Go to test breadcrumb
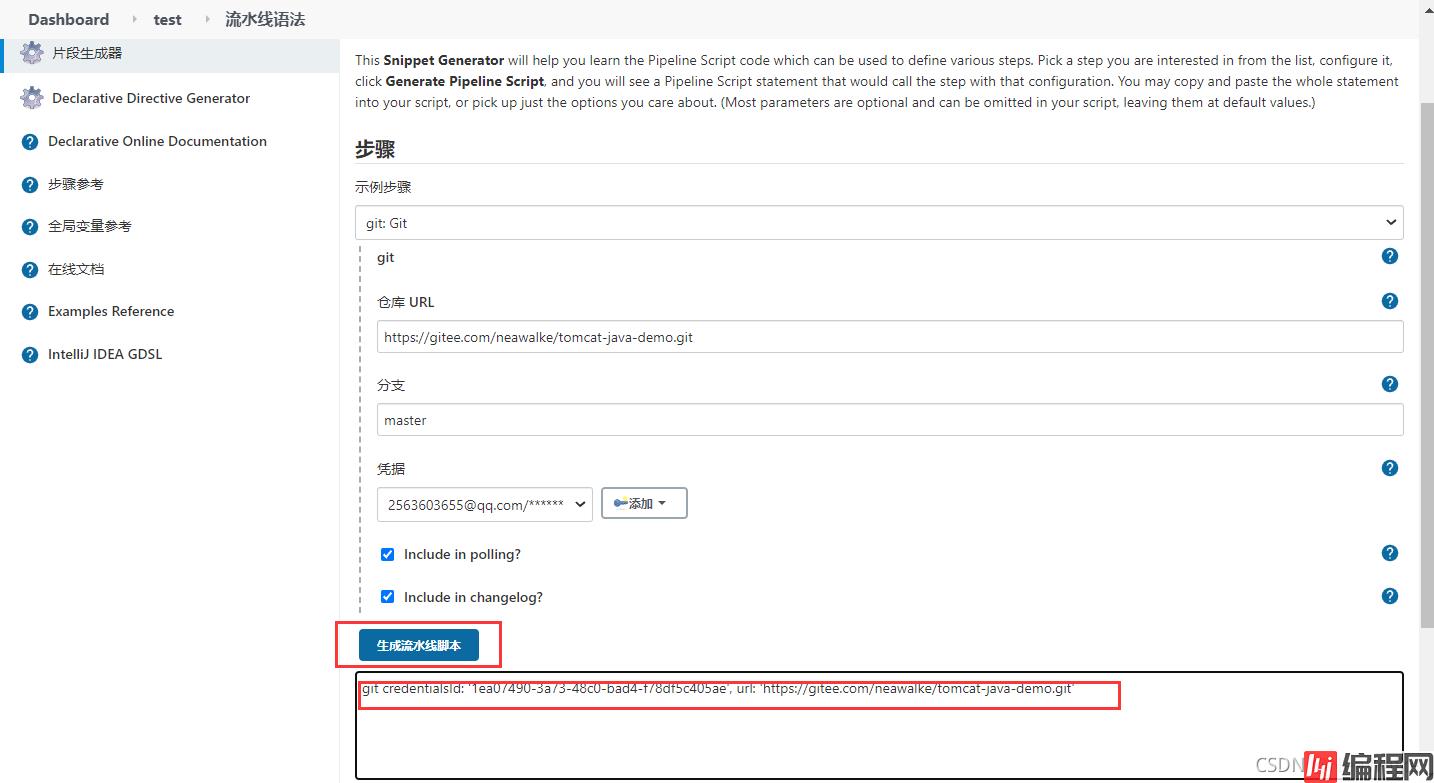The image size is (1434, 783). click(168, 19)
